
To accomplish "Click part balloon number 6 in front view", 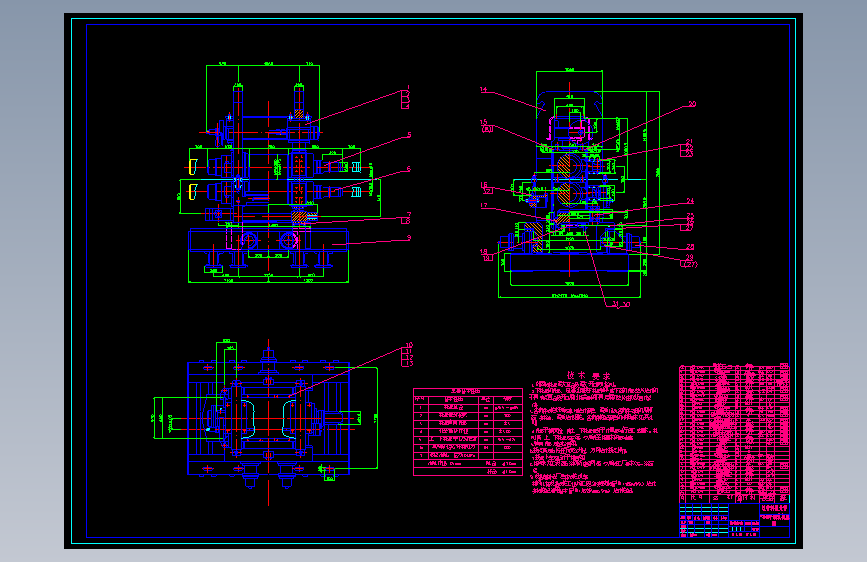I will coord(409,169).
